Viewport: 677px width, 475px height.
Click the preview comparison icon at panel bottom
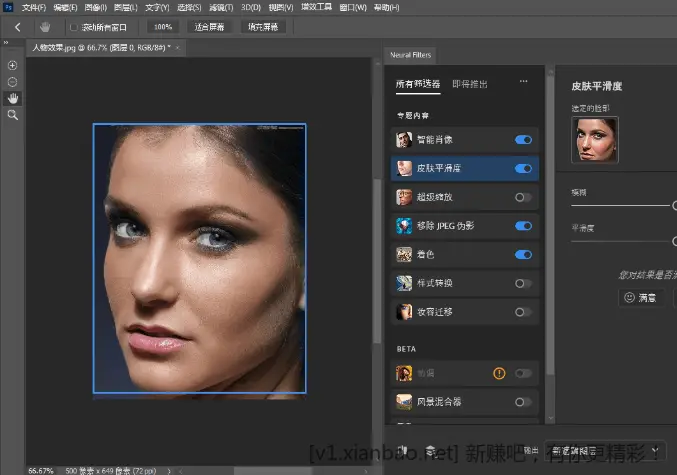point(402,451)
